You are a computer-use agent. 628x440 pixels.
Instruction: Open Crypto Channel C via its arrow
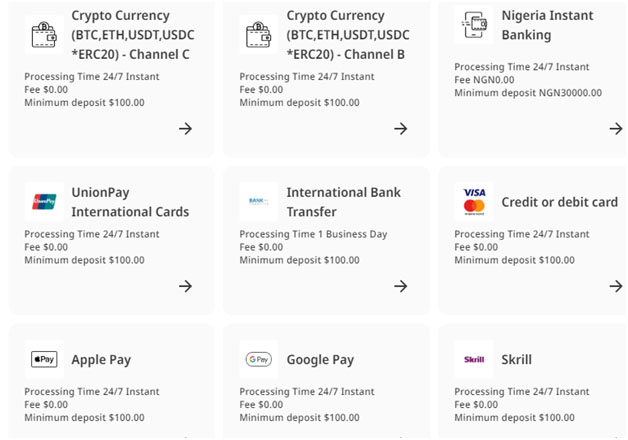[185, 128]
